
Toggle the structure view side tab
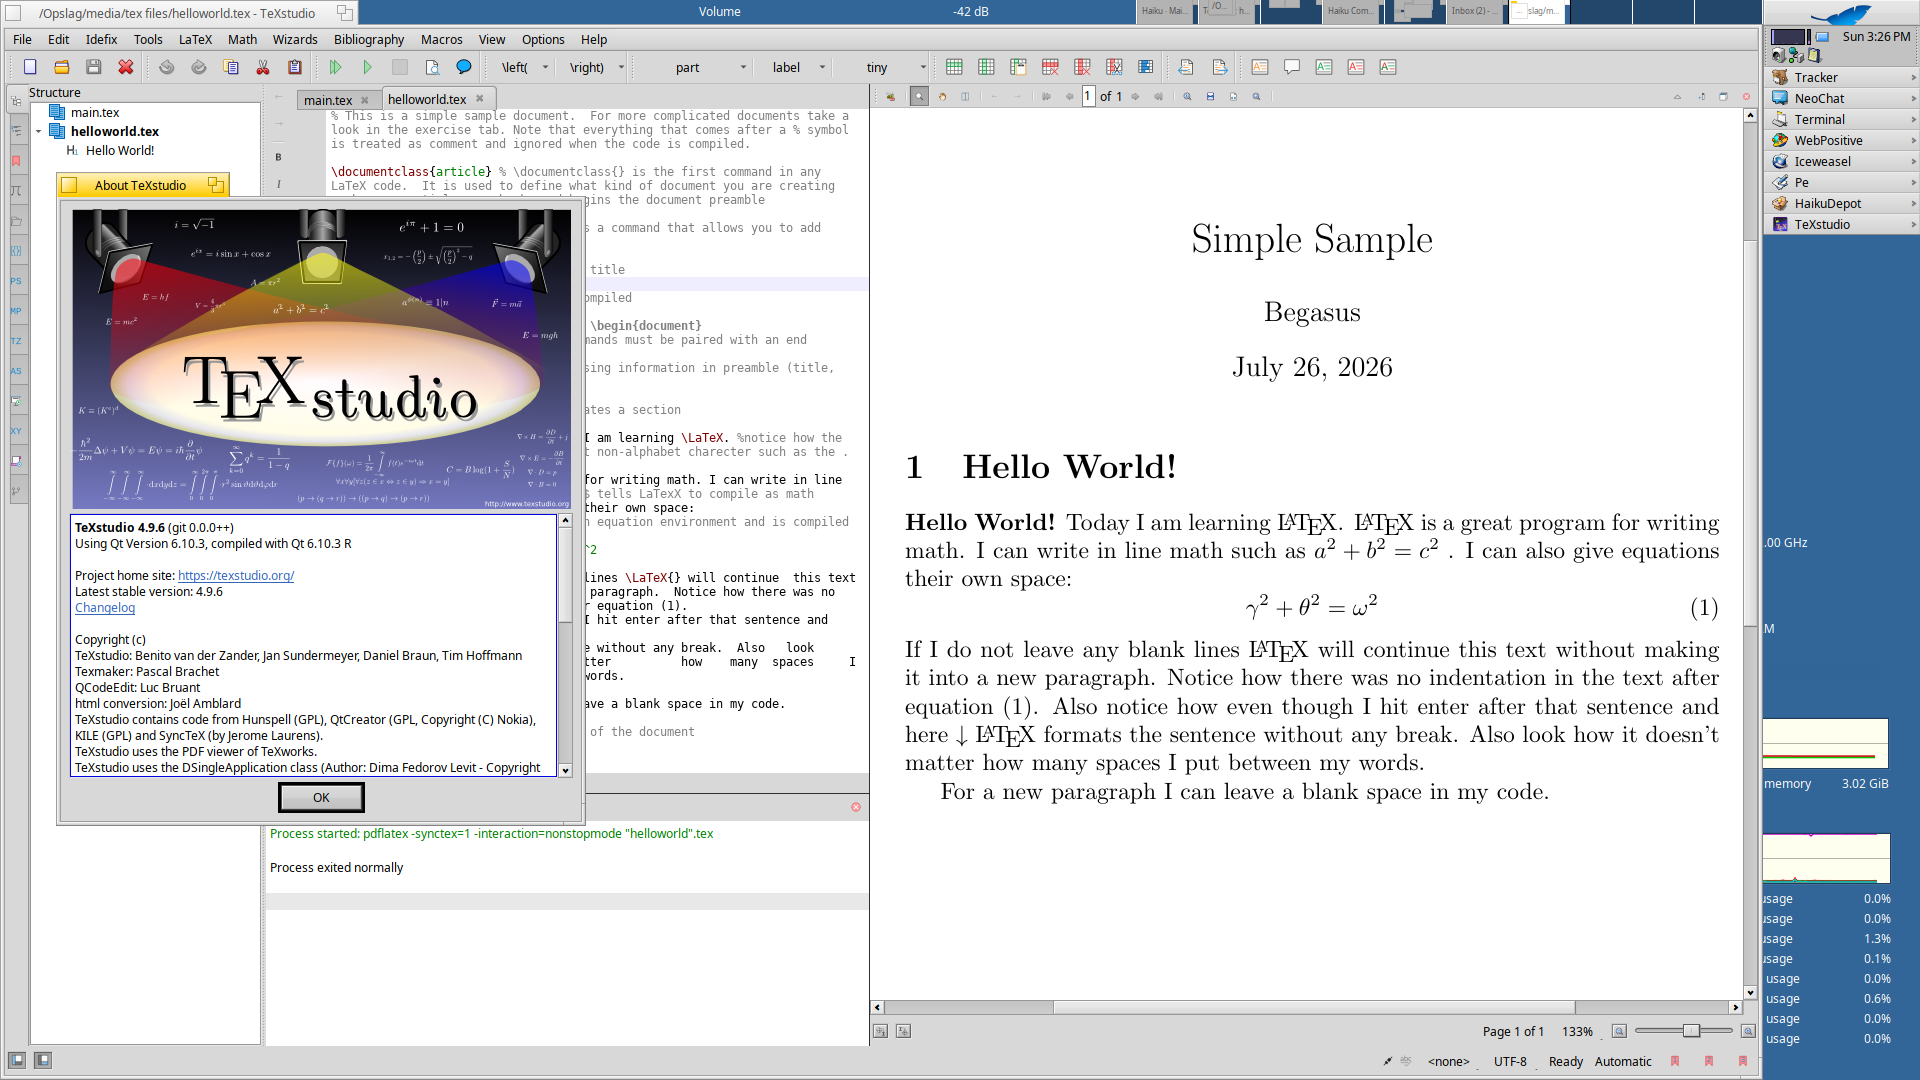16,101
